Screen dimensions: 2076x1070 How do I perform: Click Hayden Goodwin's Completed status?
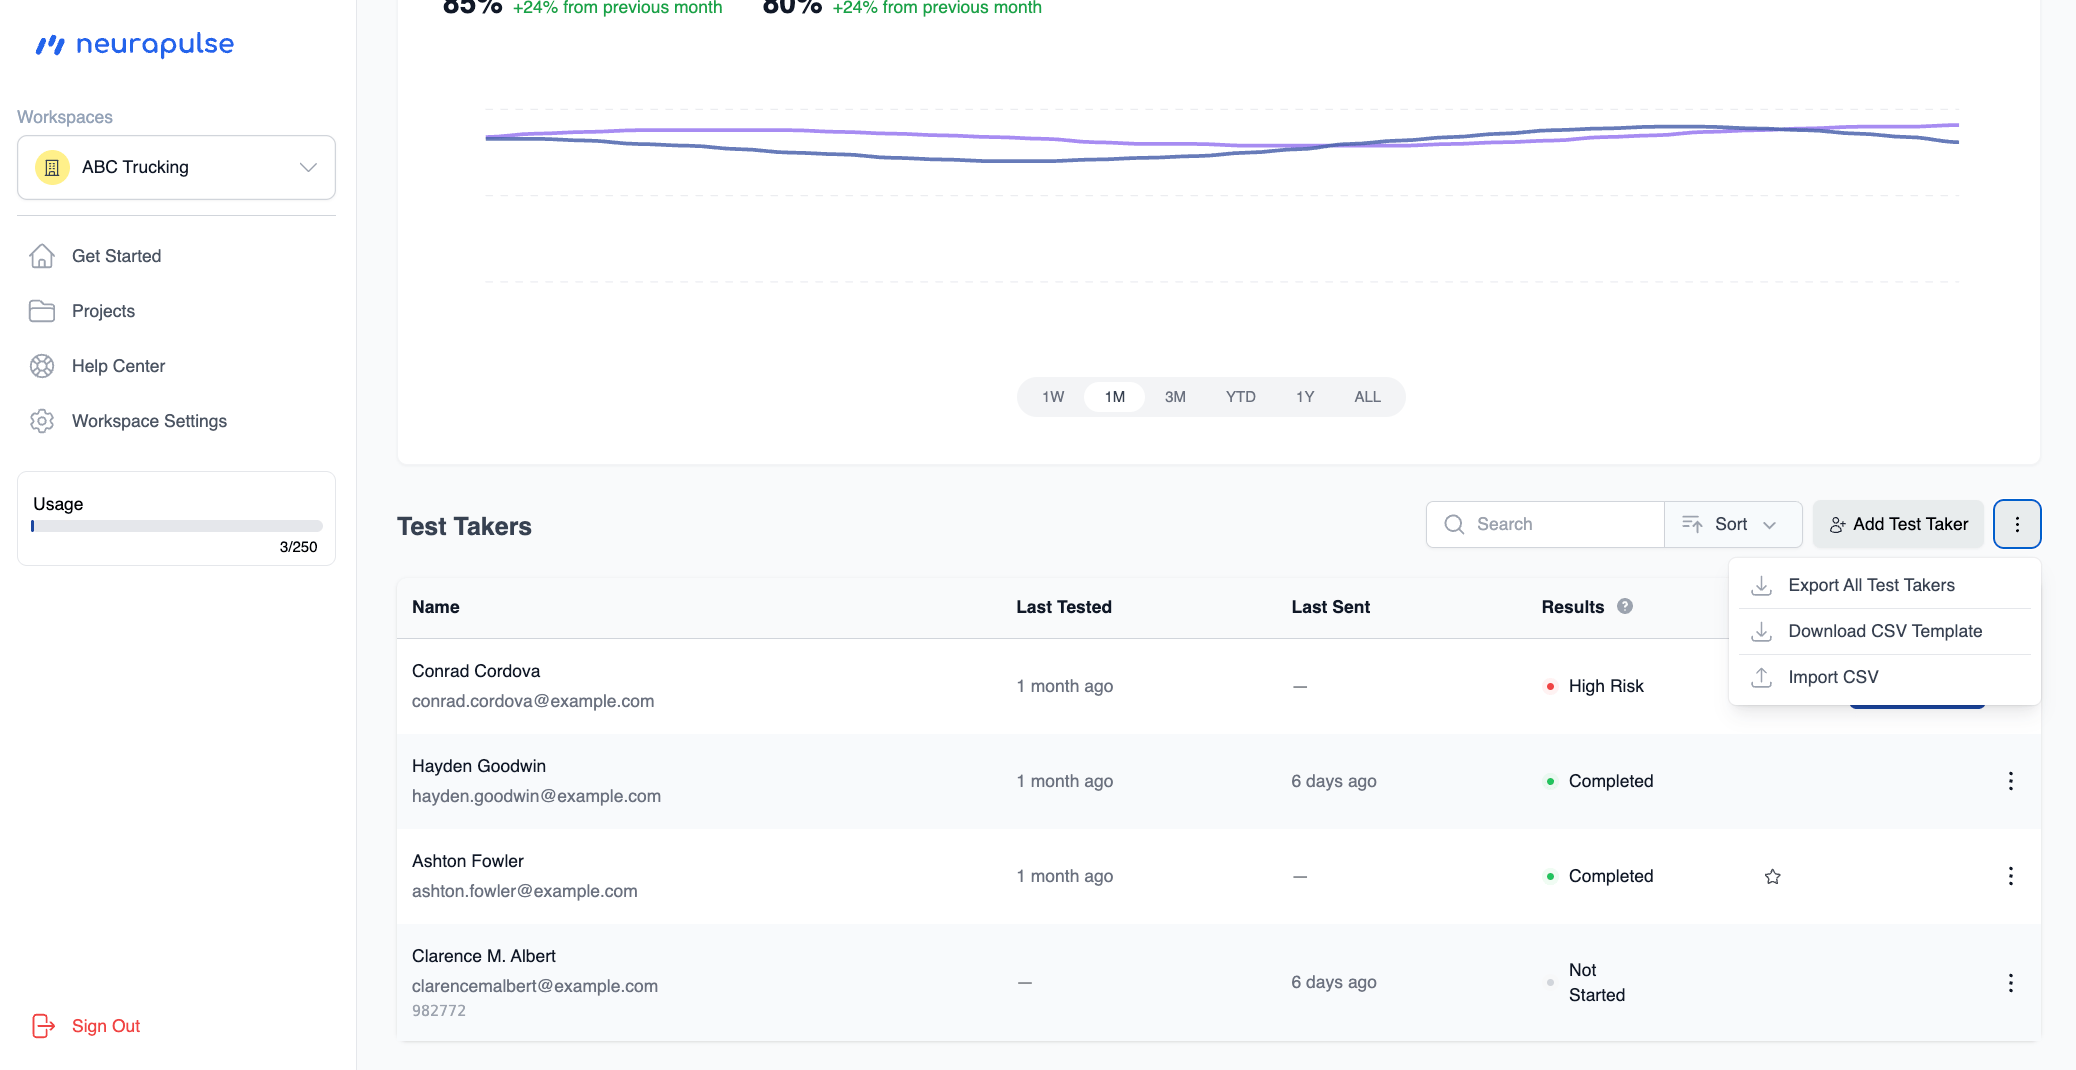[x=1611, y=781]
